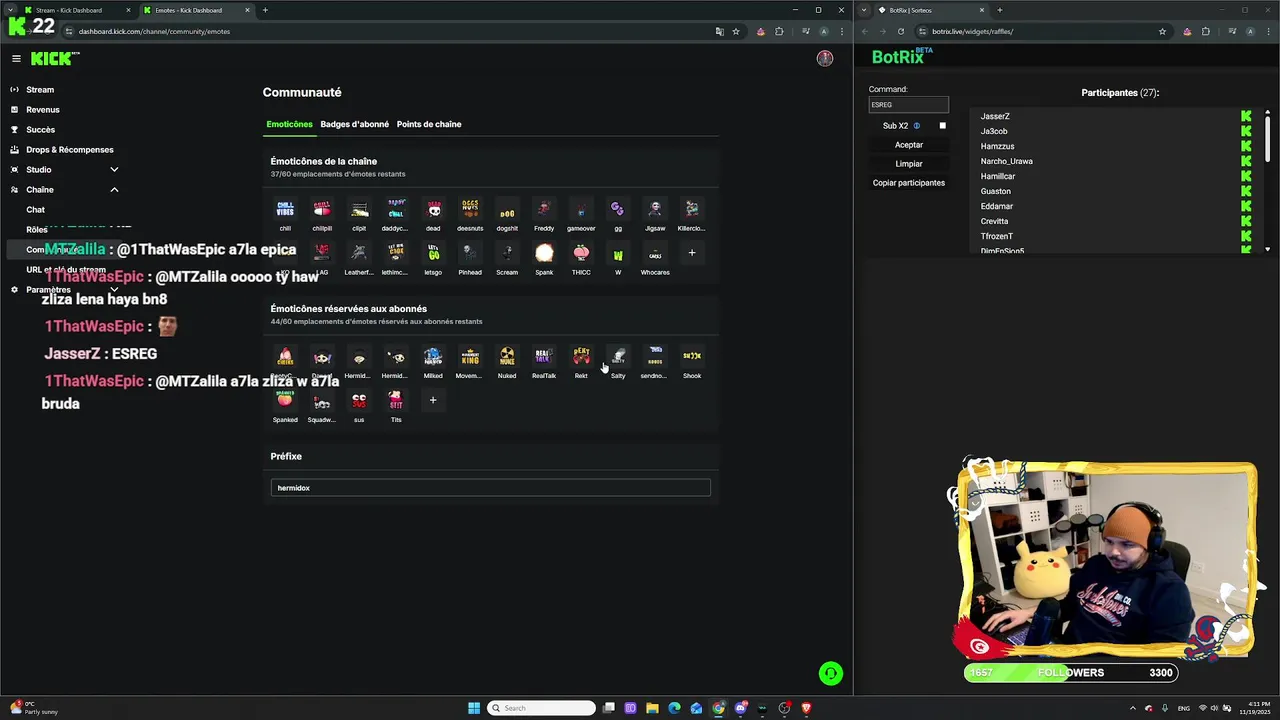Open the Whocares emote
The image size is (1280, 720).
tap(655, 253)
